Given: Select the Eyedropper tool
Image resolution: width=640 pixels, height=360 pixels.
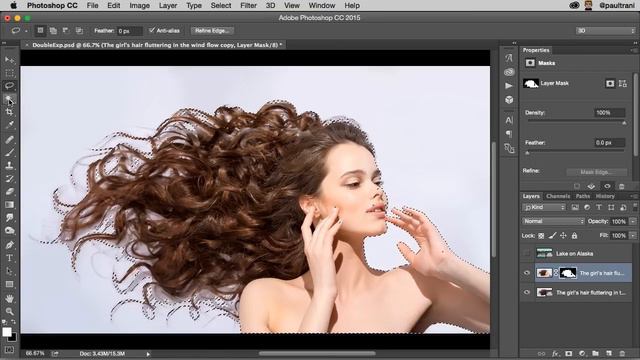Looking at the screenshot, I should 9,125.
